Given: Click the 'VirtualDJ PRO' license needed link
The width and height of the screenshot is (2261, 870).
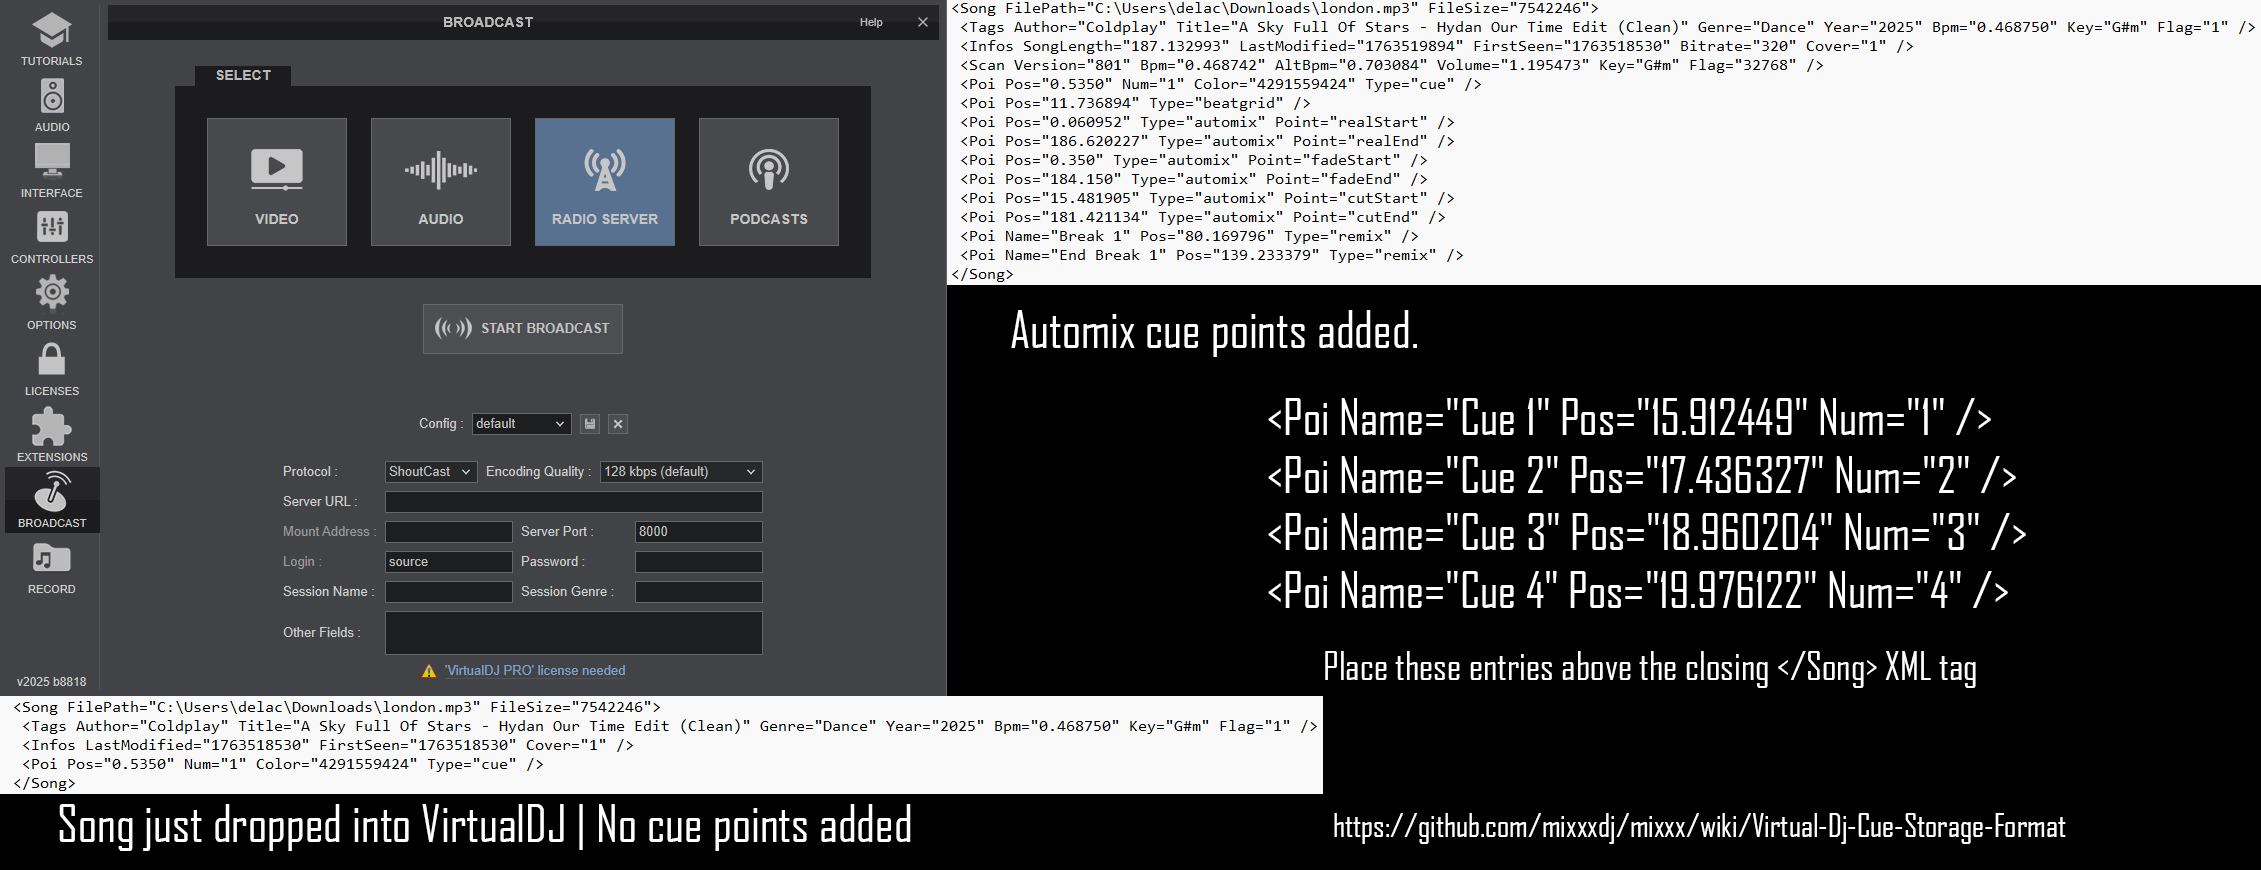Looking at the screenshot, I should pyautogui.click(x=535, y=671).
